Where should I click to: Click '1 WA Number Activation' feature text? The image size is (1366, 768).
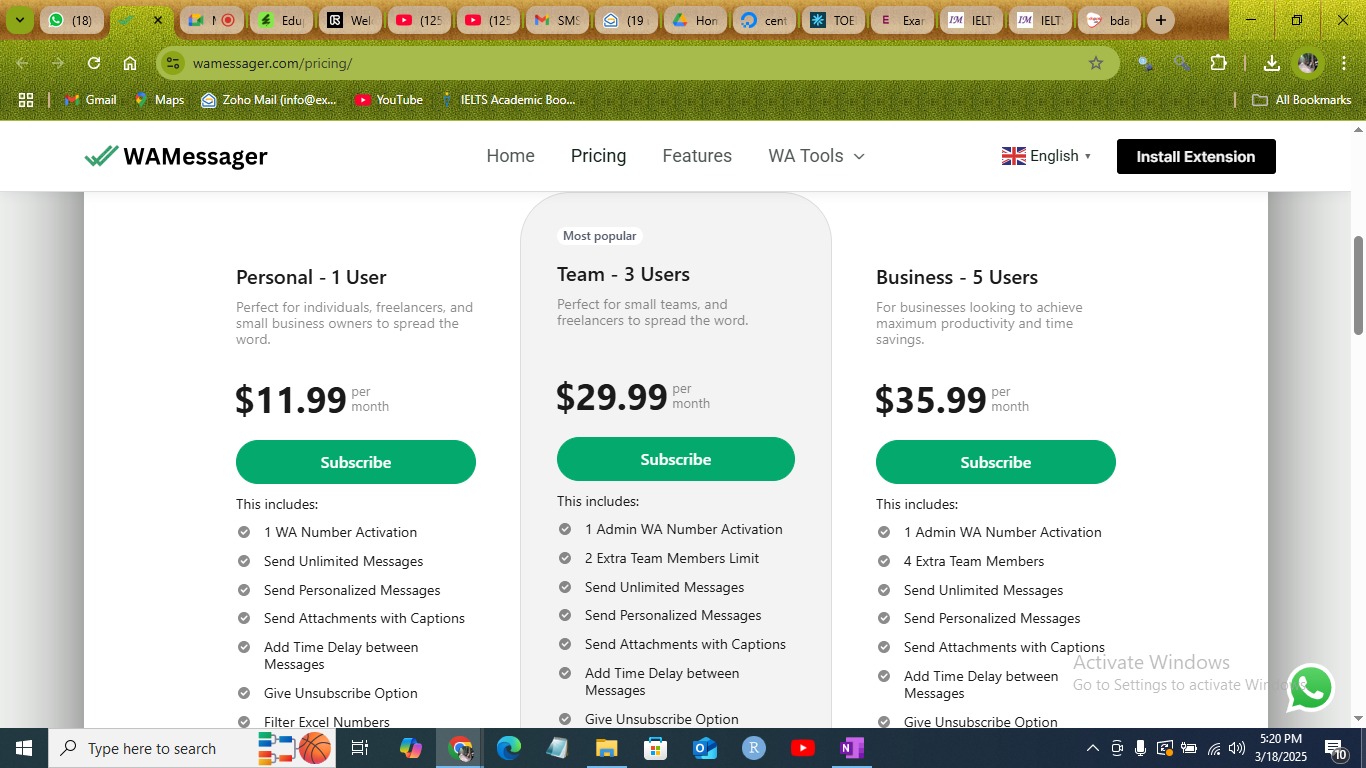pyautogui.click(x=340, y=532)
